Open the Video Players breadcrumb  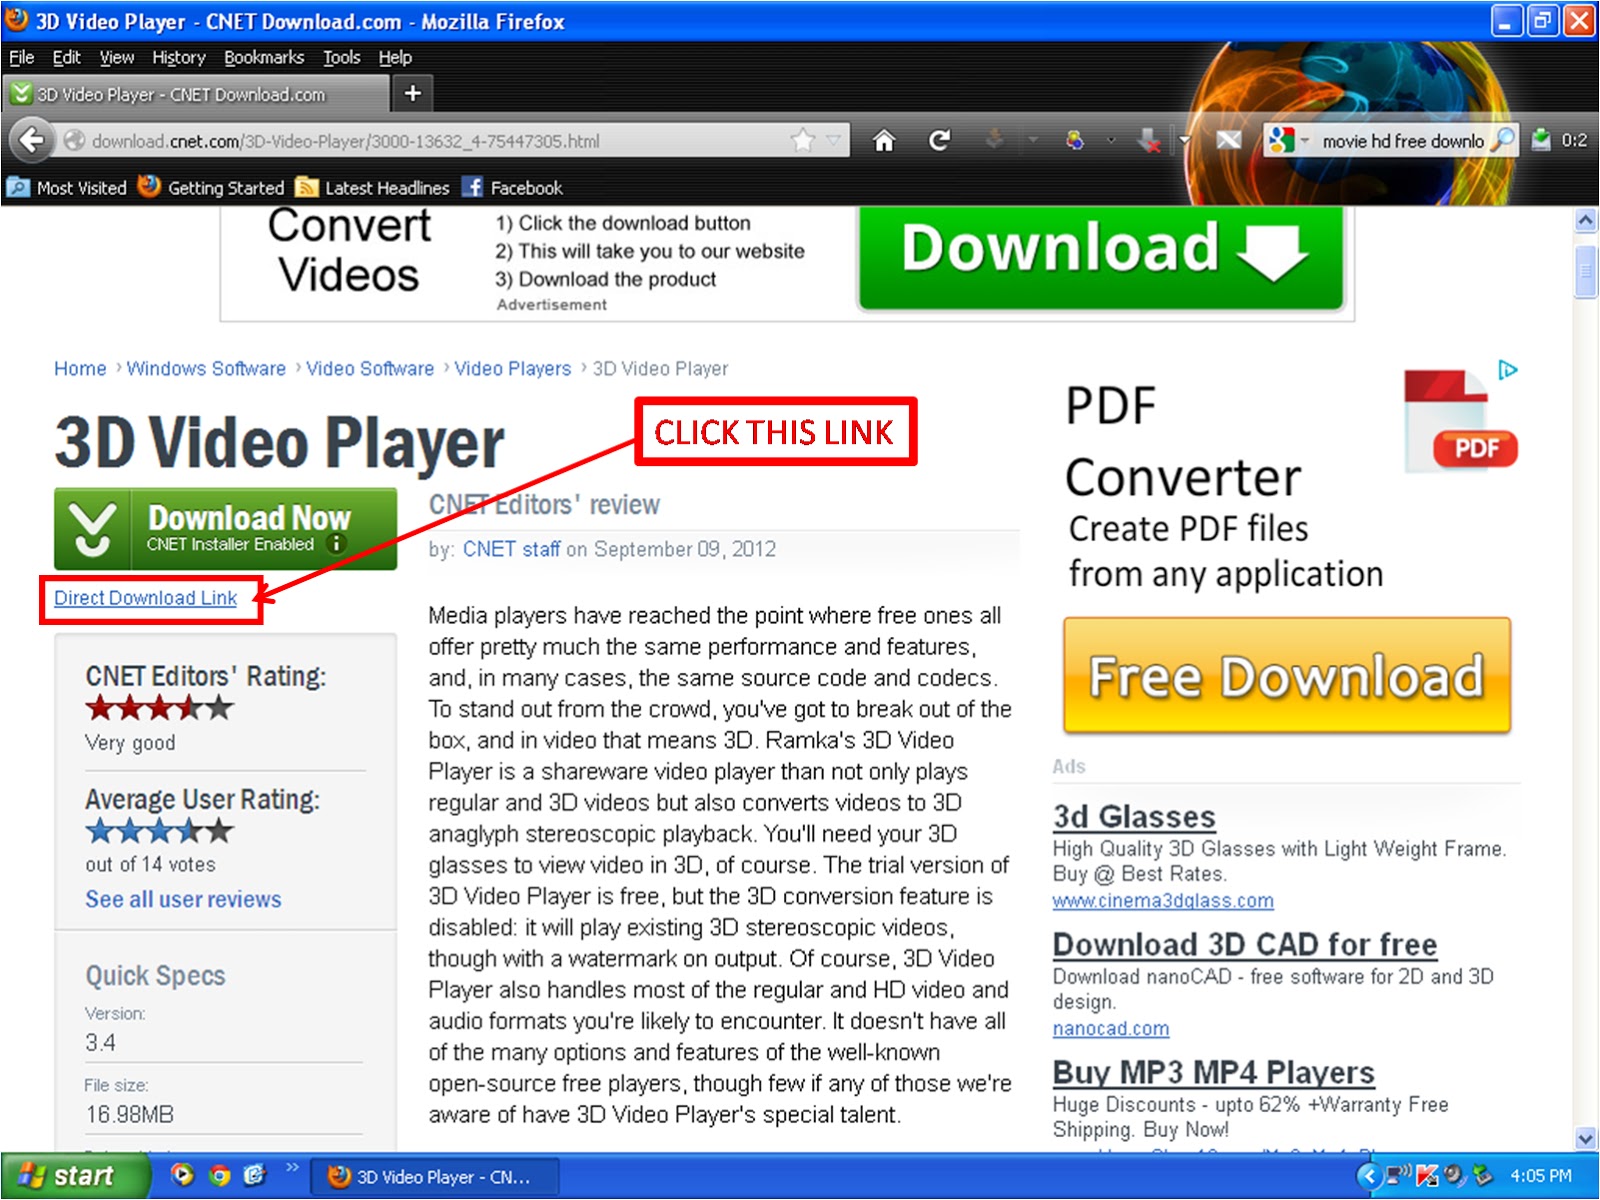pyautogui.click(x=513, y=368)
